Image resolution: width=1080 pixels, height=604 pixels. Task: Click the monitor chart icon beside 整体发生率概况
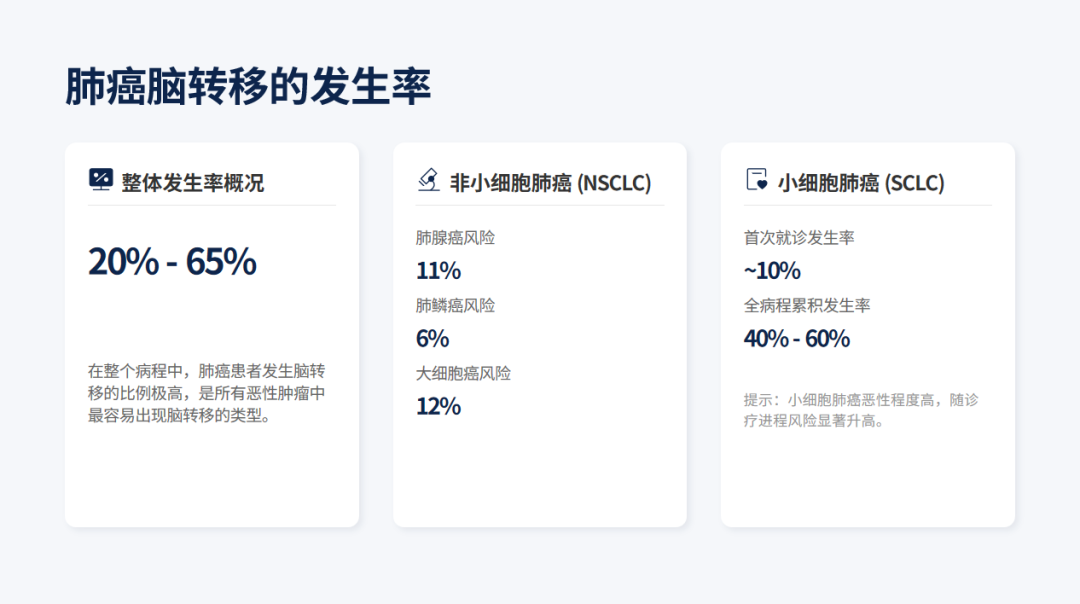[x=100, y=180]
